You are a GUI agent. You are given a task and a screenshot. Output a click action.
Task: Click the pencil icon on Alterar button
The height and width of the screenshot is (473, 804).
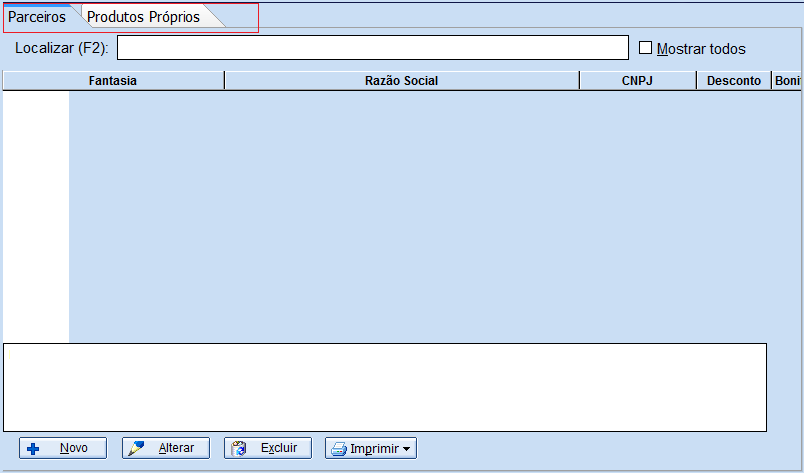[x=137, y=449]
